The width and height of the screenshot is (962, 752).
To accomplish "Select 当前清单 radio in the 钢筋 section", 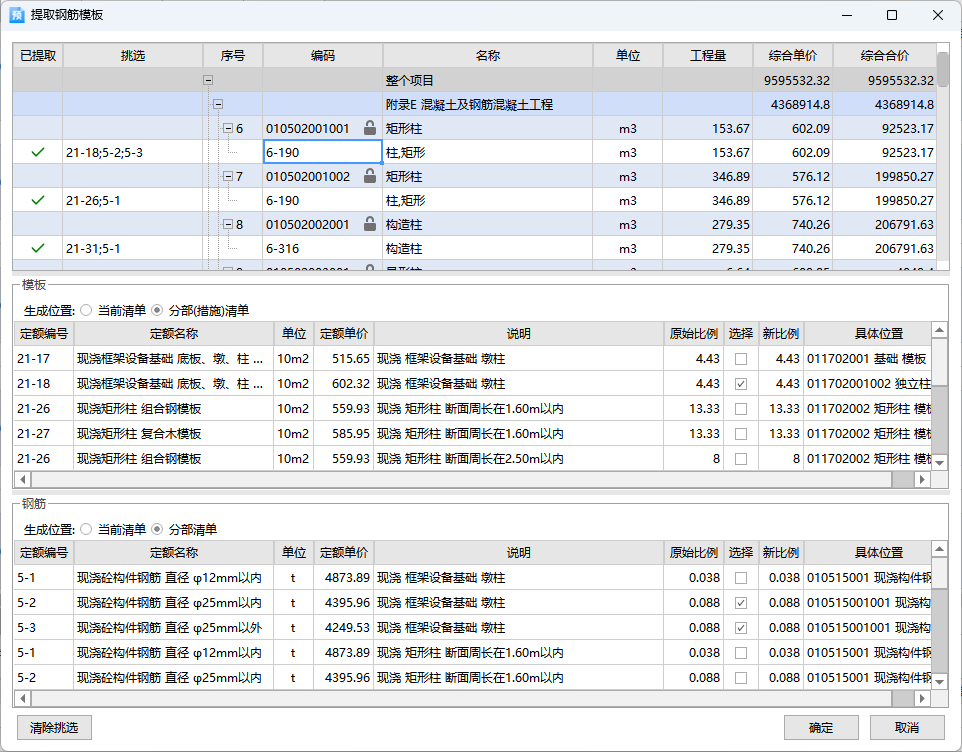I will pos(86,529).
